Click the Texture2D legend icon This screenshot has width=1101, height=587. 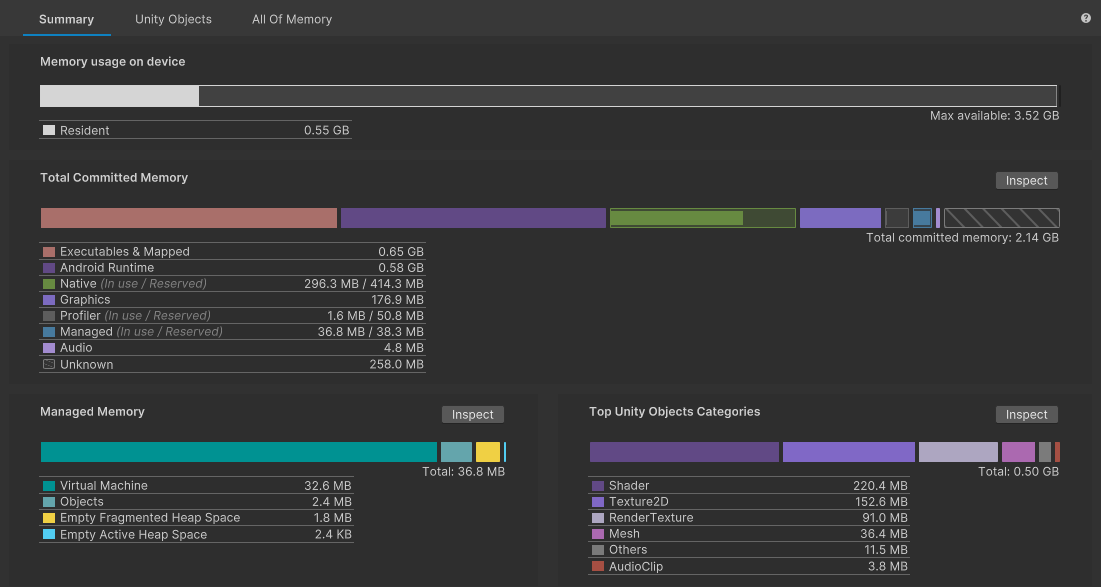(596, 501)
